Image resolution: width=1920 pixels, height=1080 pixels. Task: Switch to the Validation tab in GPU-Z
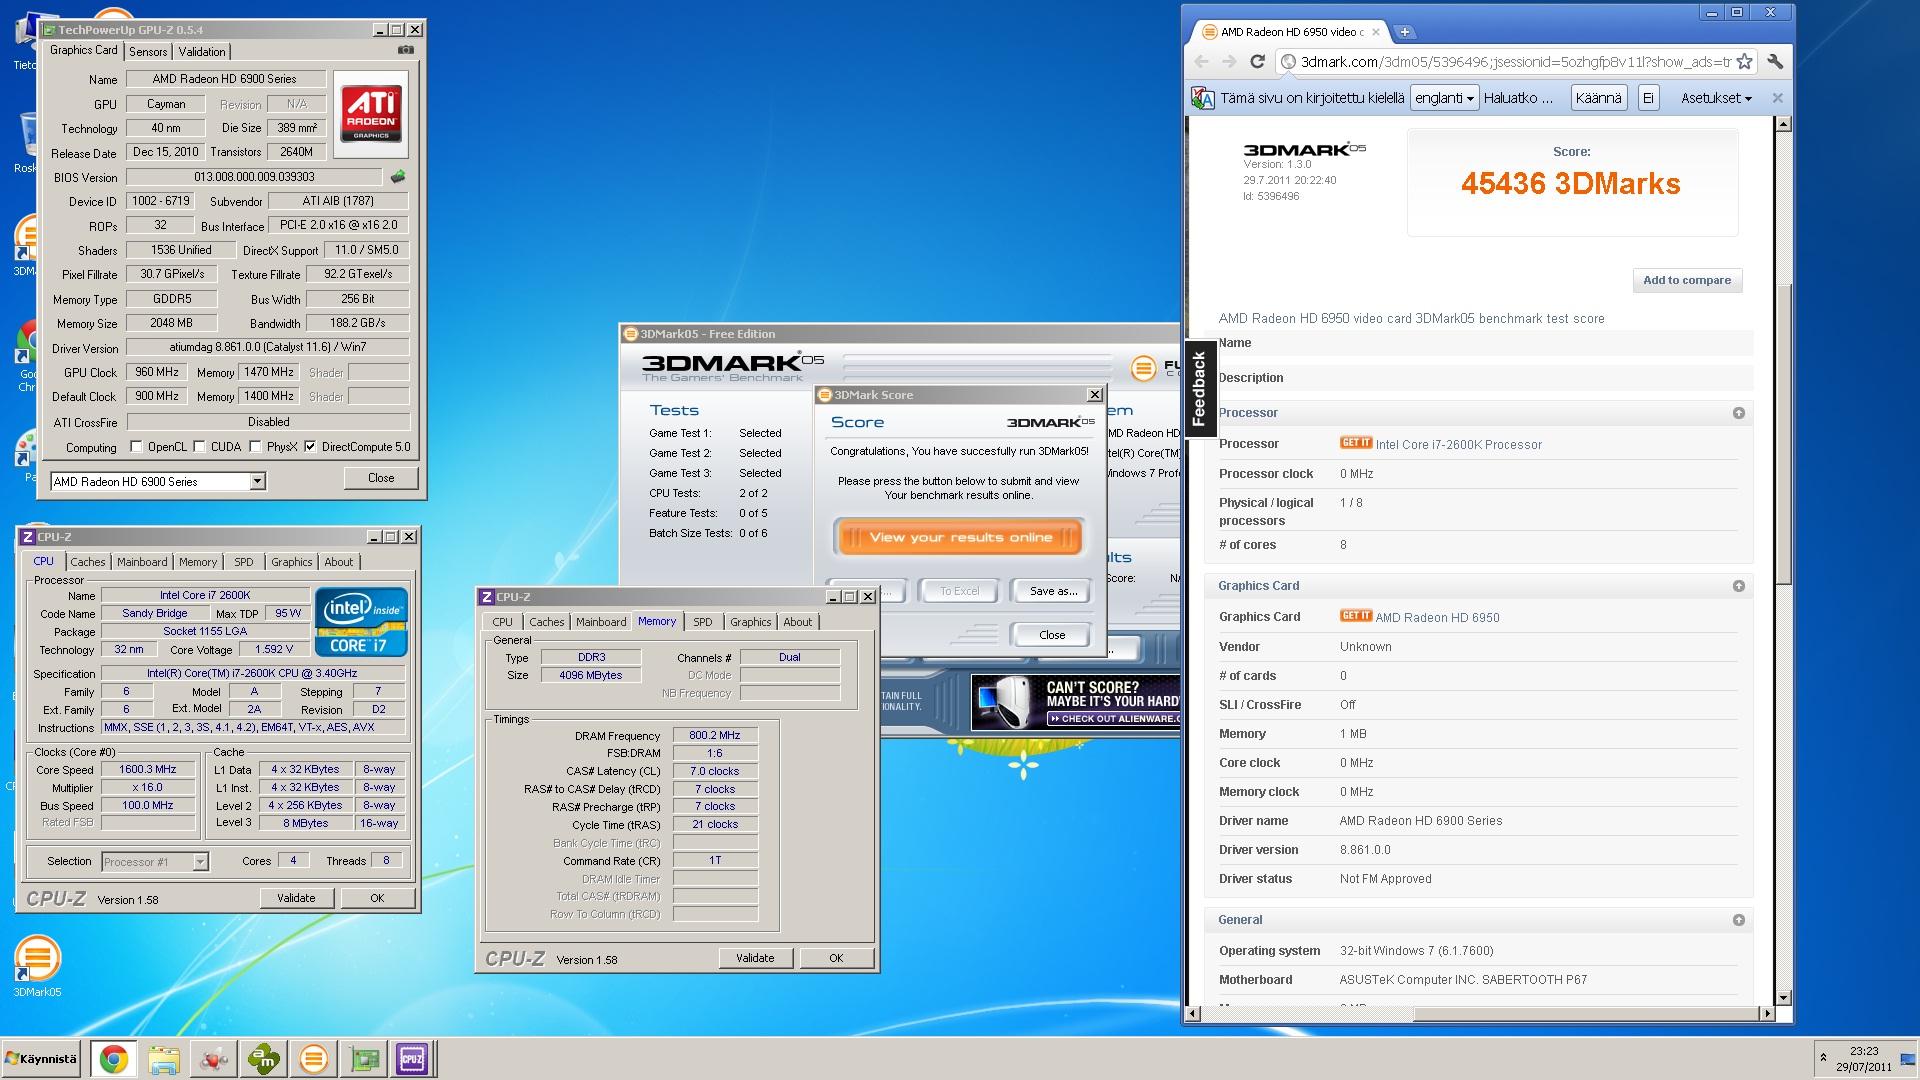pos(202,52)
